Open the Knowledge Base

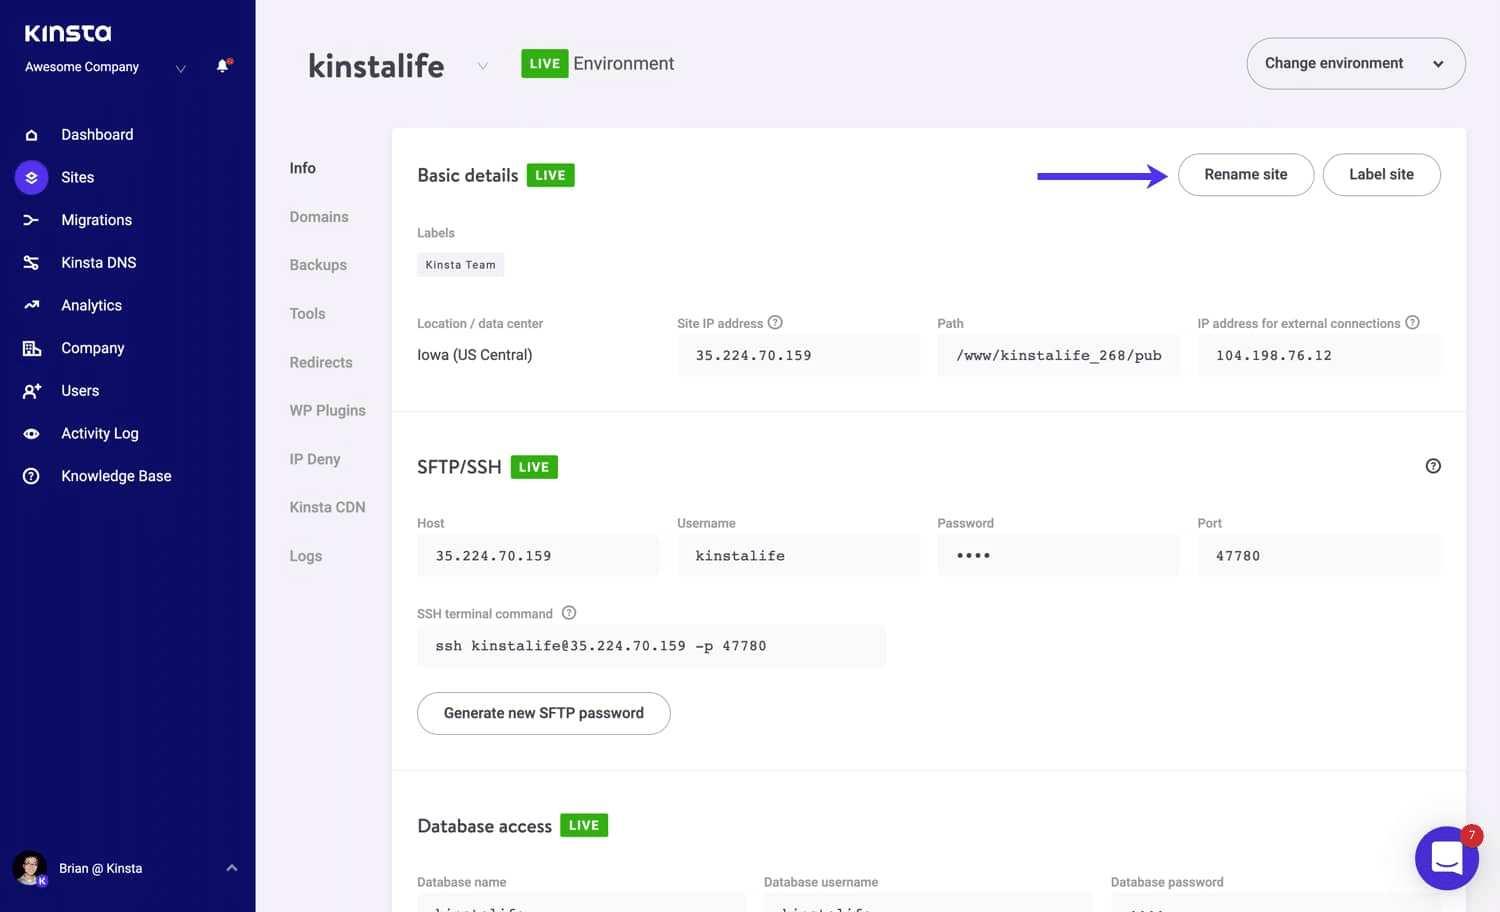(x=115, y=475)
